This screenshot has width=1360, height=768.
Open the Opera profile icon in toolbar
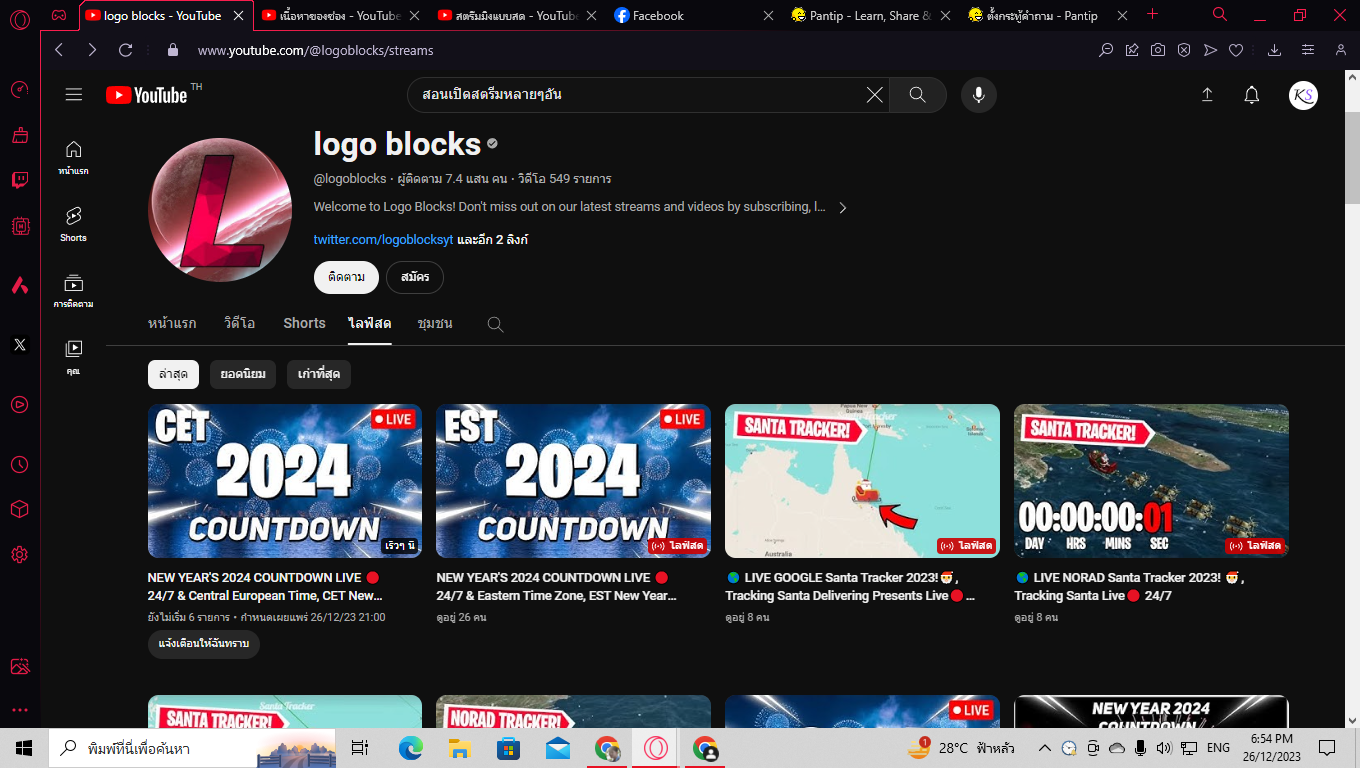tap(1343, 50)
